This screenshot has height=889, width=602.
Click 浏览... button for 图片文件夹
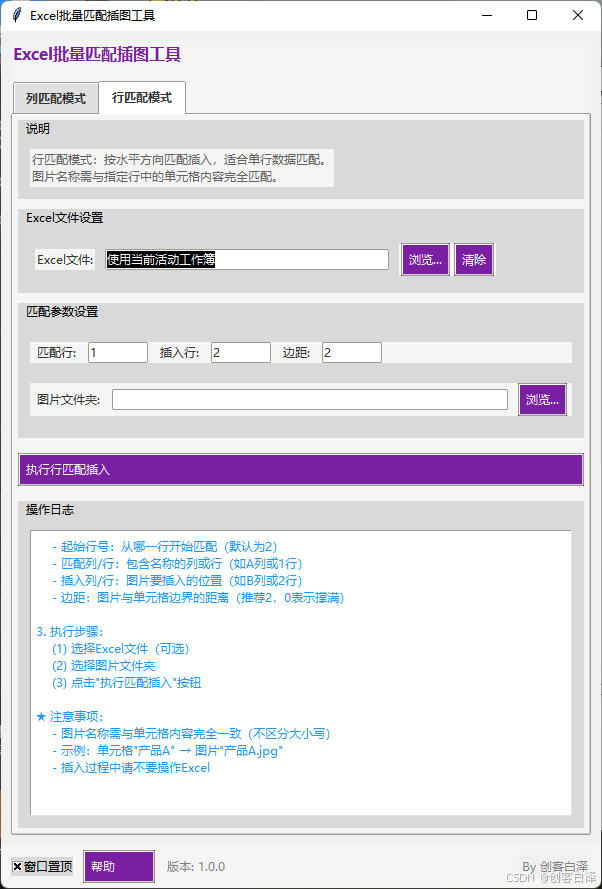pos(542,400)
